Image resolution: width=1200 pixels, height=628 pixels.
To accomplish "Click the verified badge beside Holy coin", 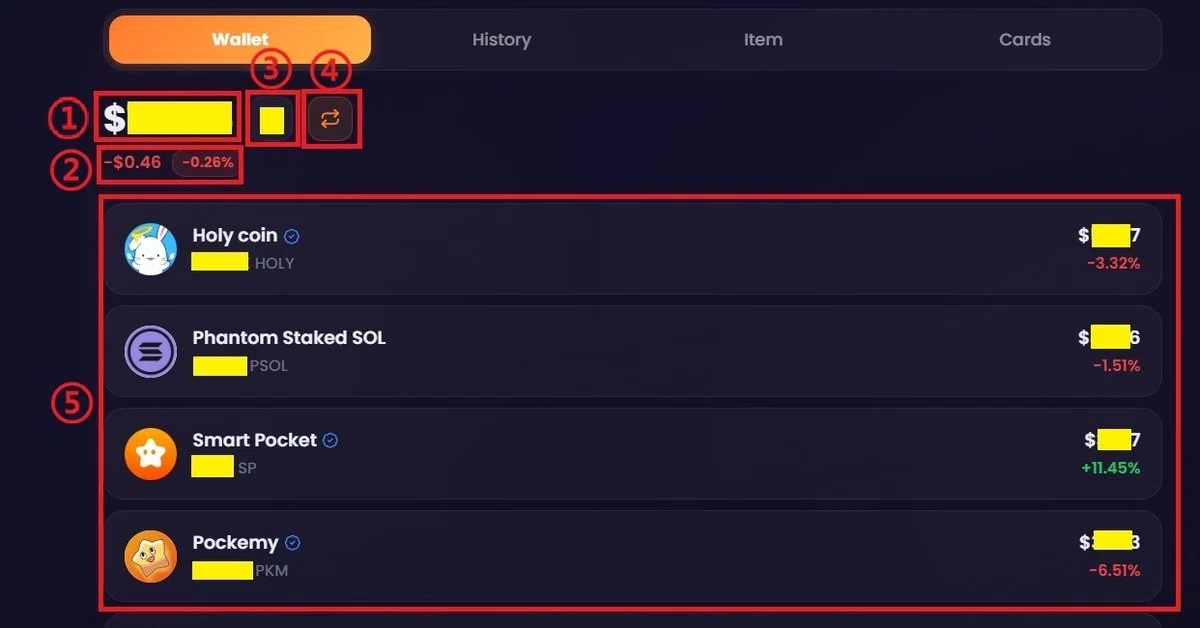I will [x=292, y=236].
